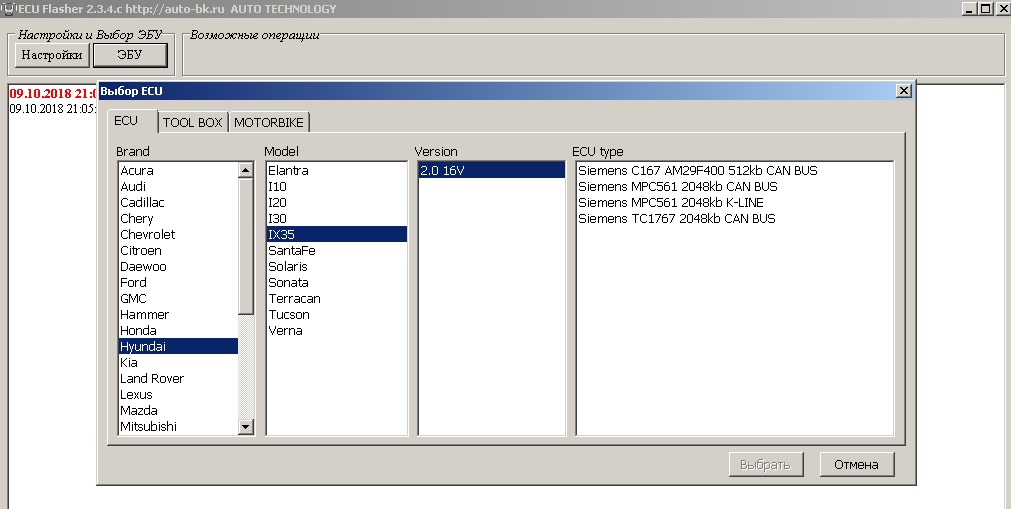1011x509 pixels.
Task: Choose Cadillac brand
Action: point(179,203)
